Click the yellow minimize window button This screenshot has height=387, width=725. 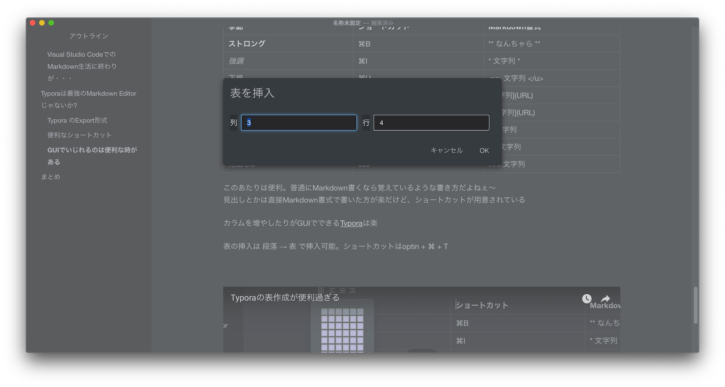point(42,23)
